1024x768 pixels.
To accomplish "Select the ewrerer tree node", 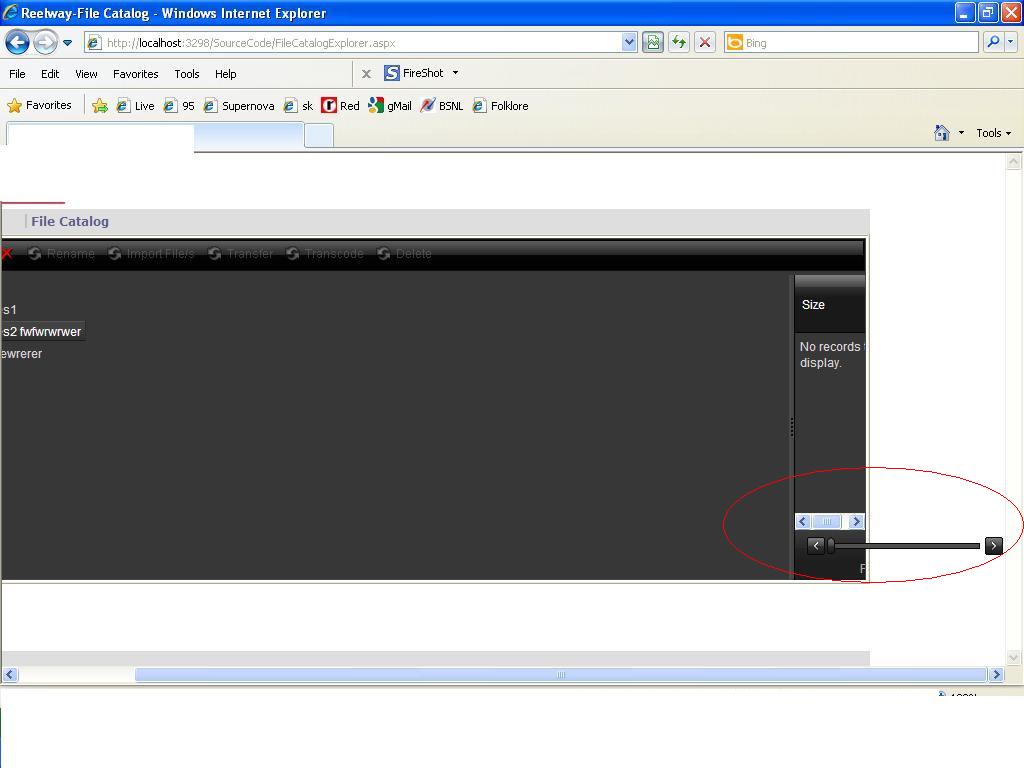I will point(22,354).
